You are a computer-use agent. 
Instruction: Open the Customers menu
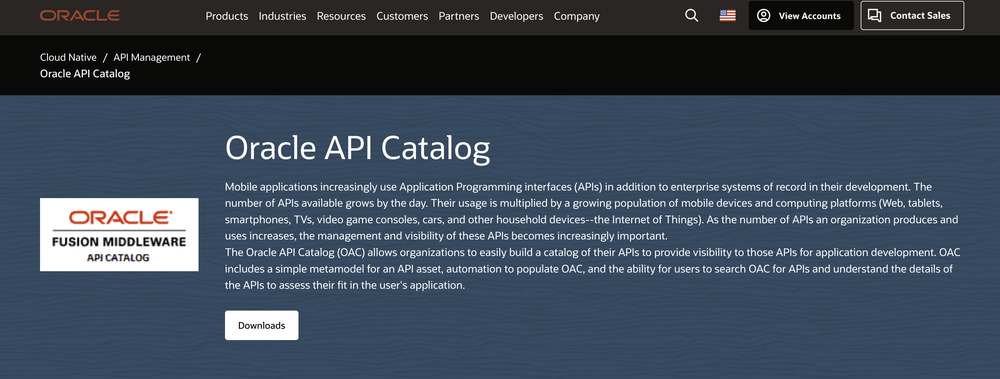(x=402, y=17)
